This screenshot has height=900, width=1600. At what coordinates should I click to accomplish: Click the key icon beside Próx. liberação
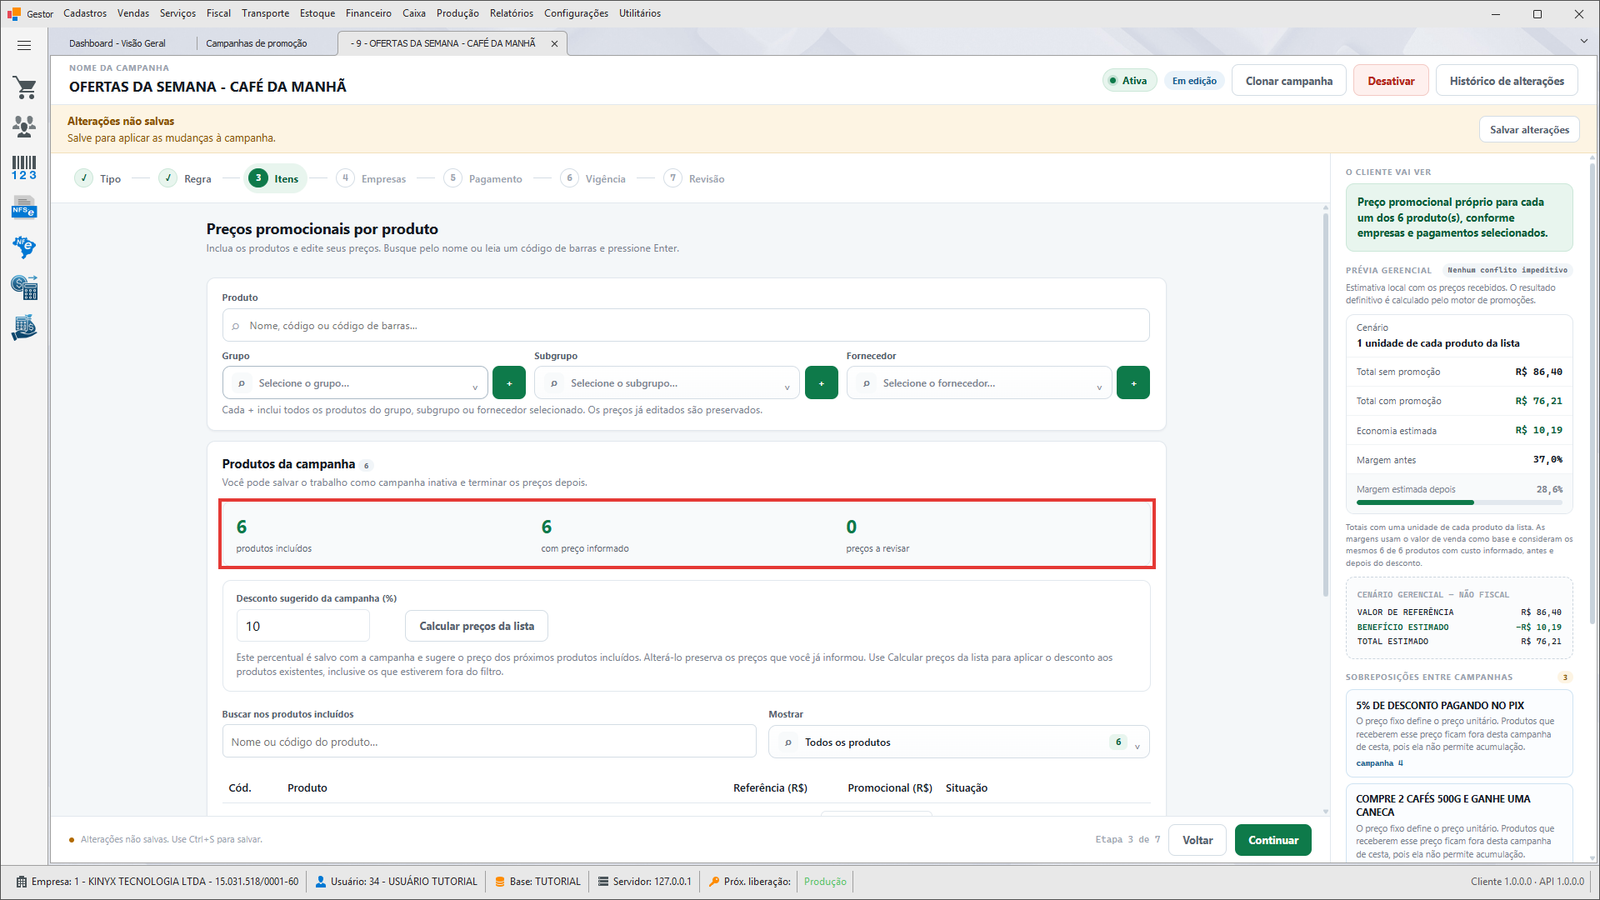pos(714,882)
